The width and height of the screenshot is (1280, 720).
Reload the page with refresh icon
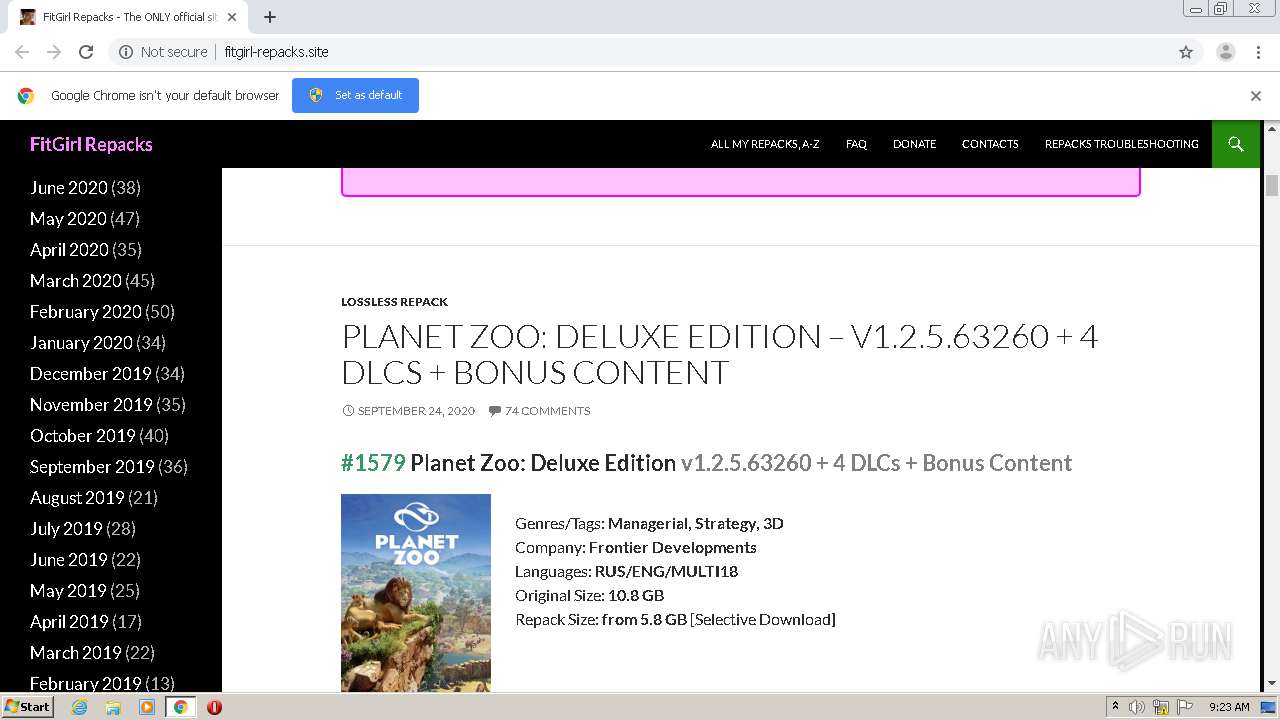86,52
